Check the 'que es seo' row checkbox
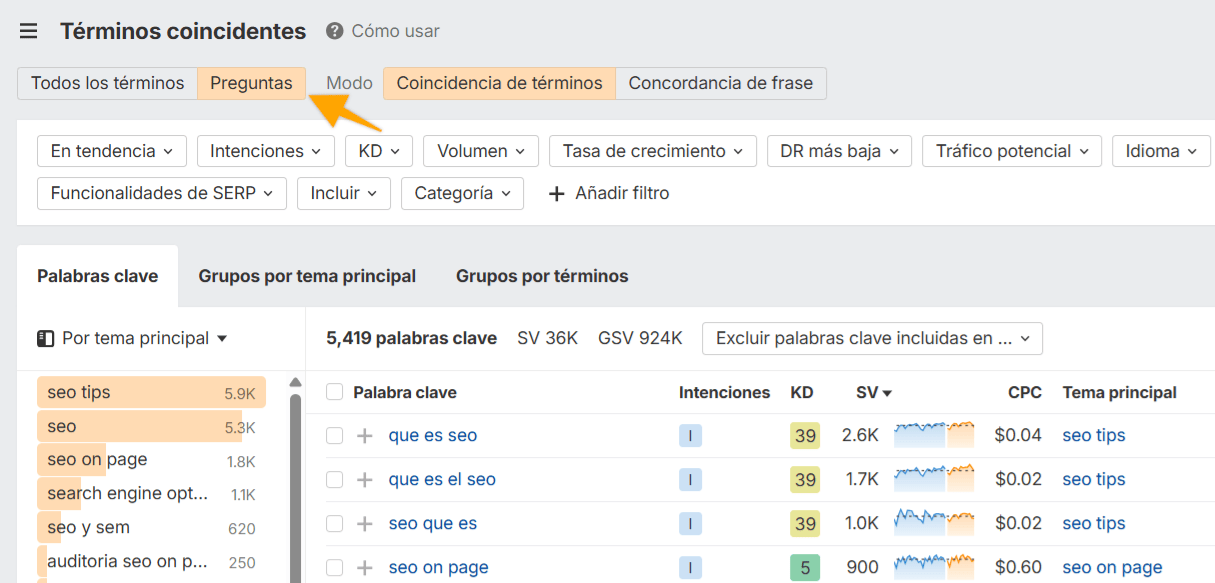Viewport: 1215px width, 583px height. tap(335, 436)
